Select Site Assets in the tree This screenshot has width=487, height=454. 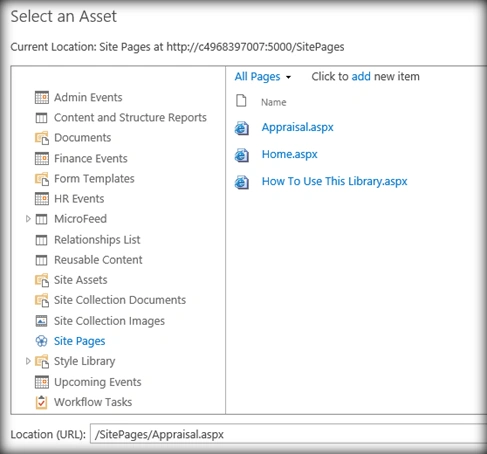(x=81, y=280)
